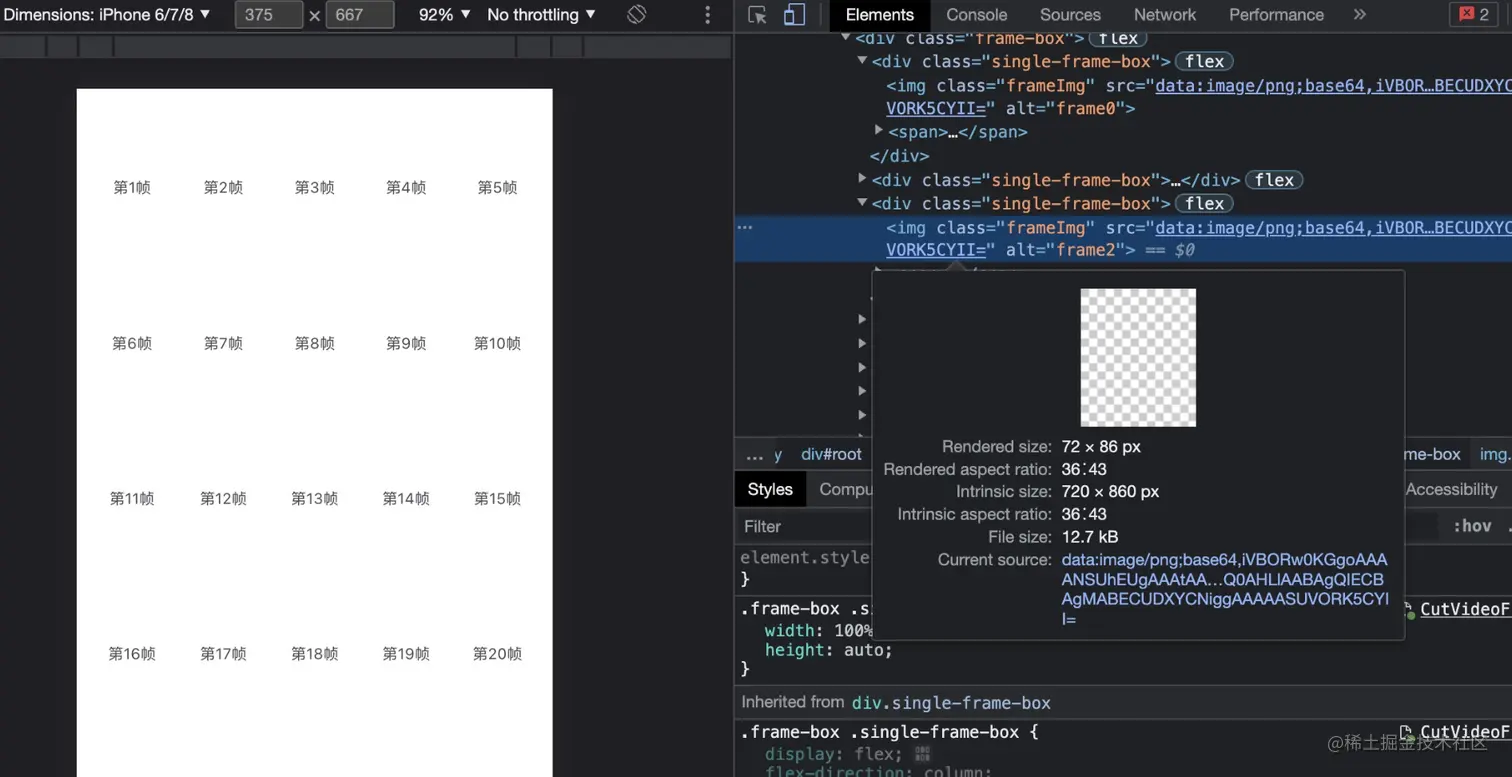Viewport: 1512px width, 777px height.
Task: Switch to the Console tab
Action: point(977,15)
